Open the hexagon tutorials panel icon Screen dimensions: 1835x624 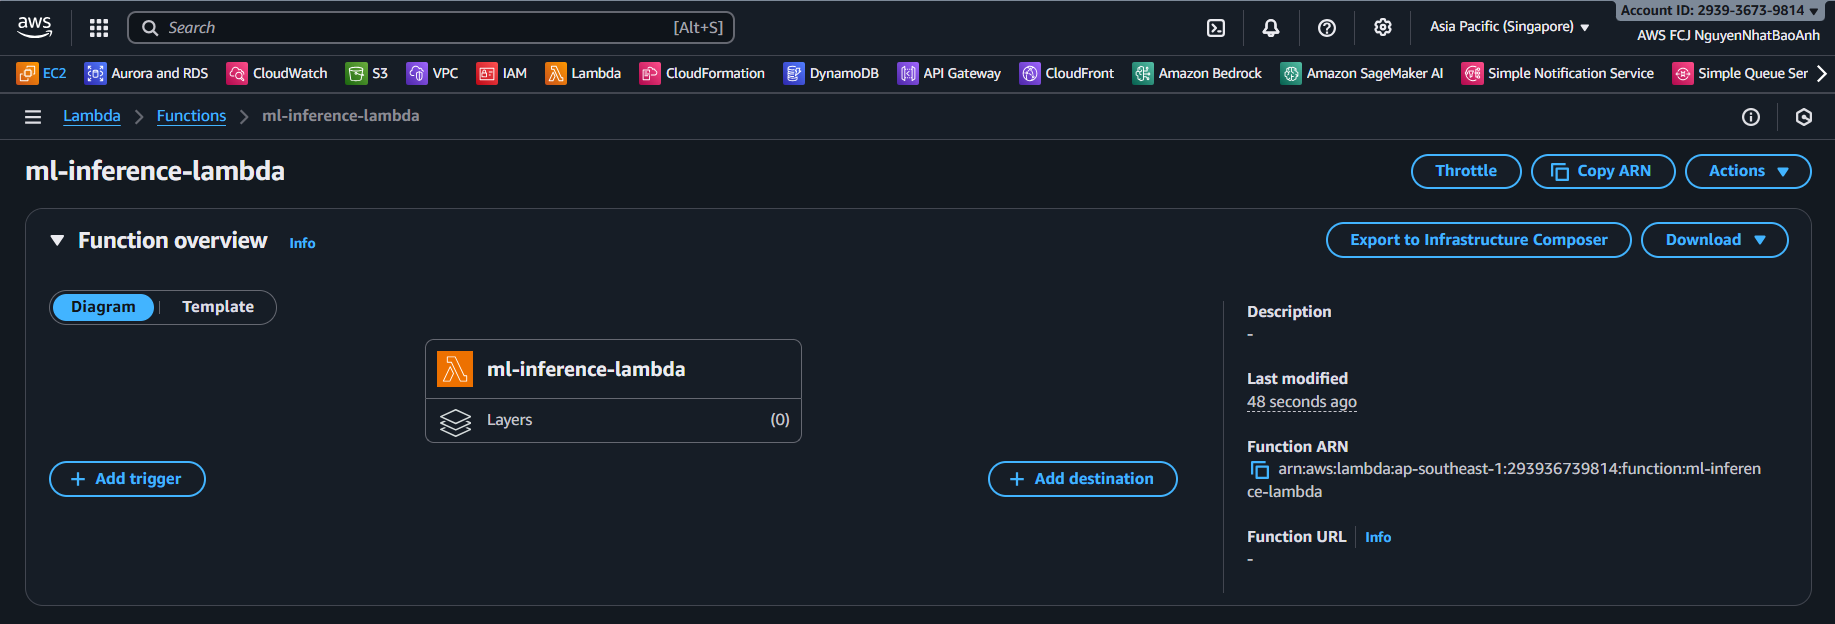1804,117
